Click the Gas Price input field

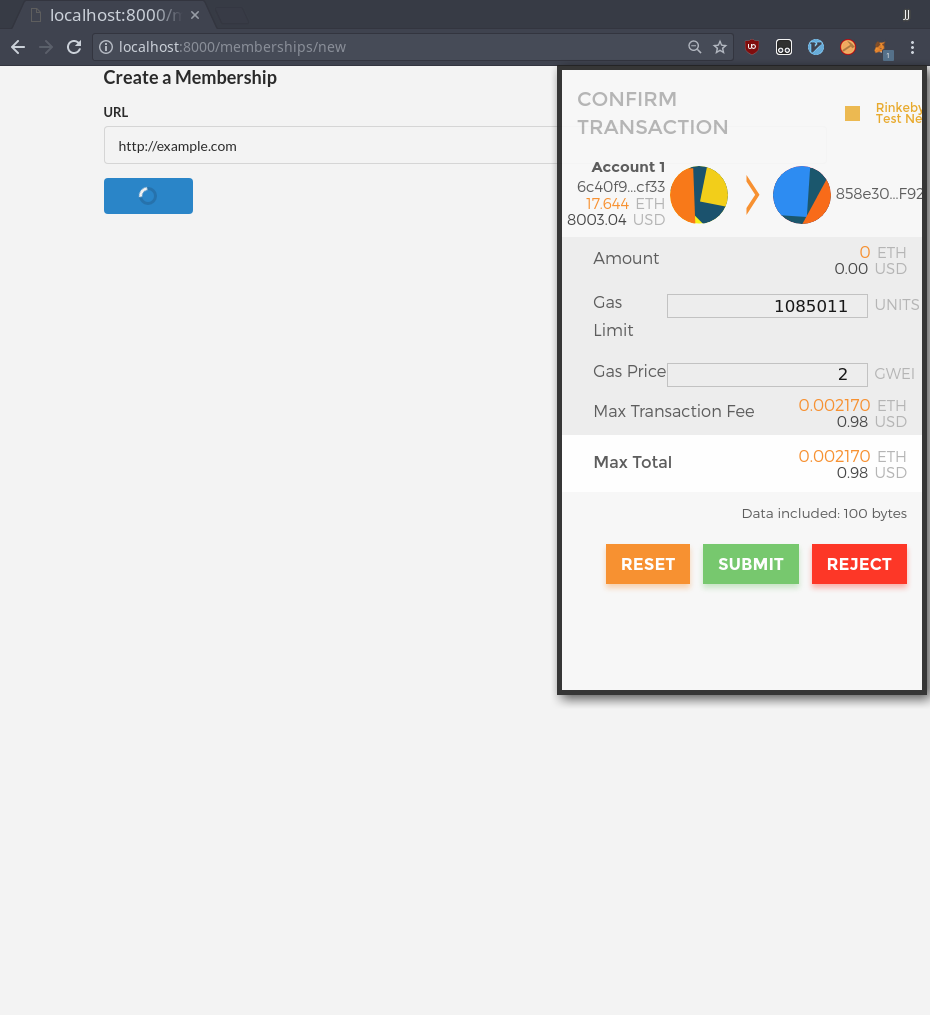click(767, 374)
